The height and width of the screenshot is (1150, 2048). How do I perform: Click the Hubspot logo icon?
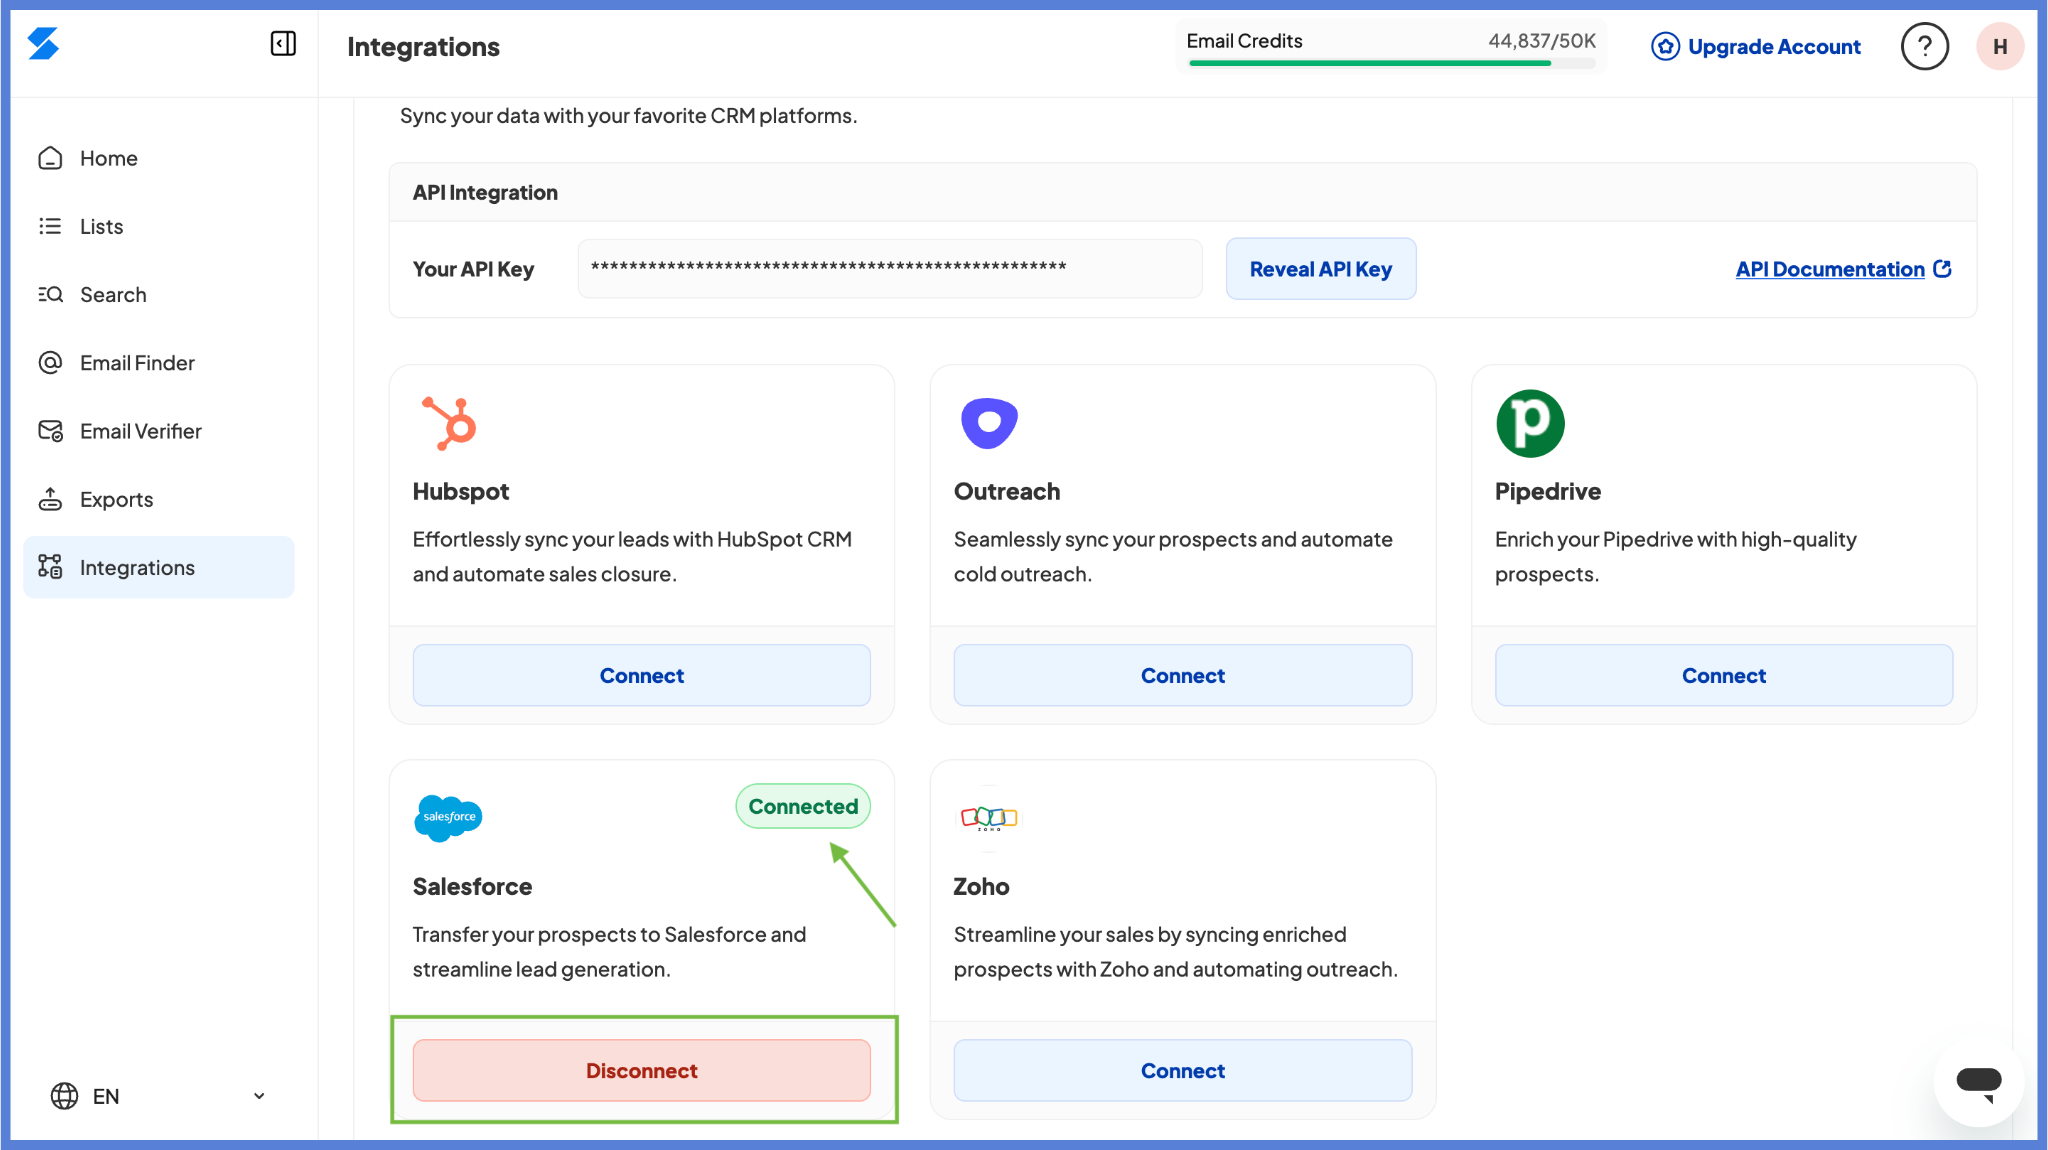click(x=449, y=423)
